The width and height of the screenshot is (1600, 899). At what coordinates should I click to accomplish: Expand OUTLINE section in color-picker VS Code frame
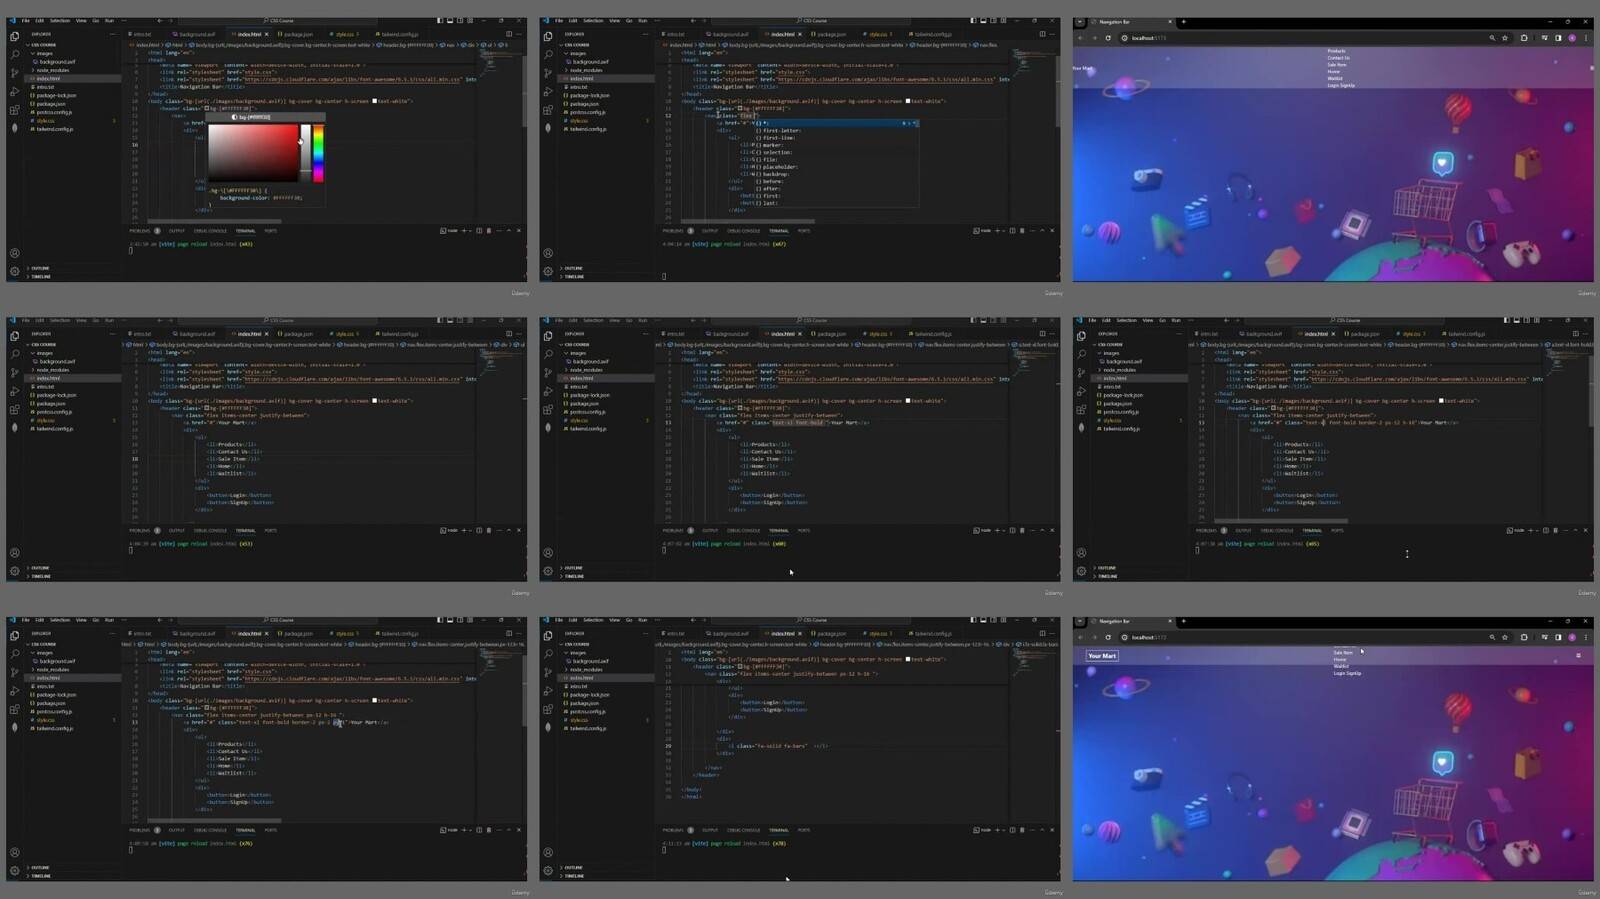pyautogui.click(x=39, y=268)
